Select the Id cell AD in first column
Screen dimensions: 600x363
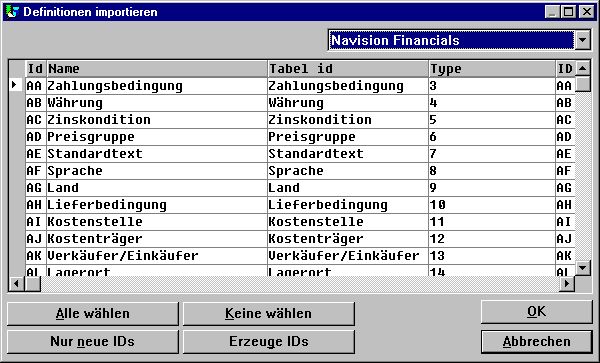point(36,137)
